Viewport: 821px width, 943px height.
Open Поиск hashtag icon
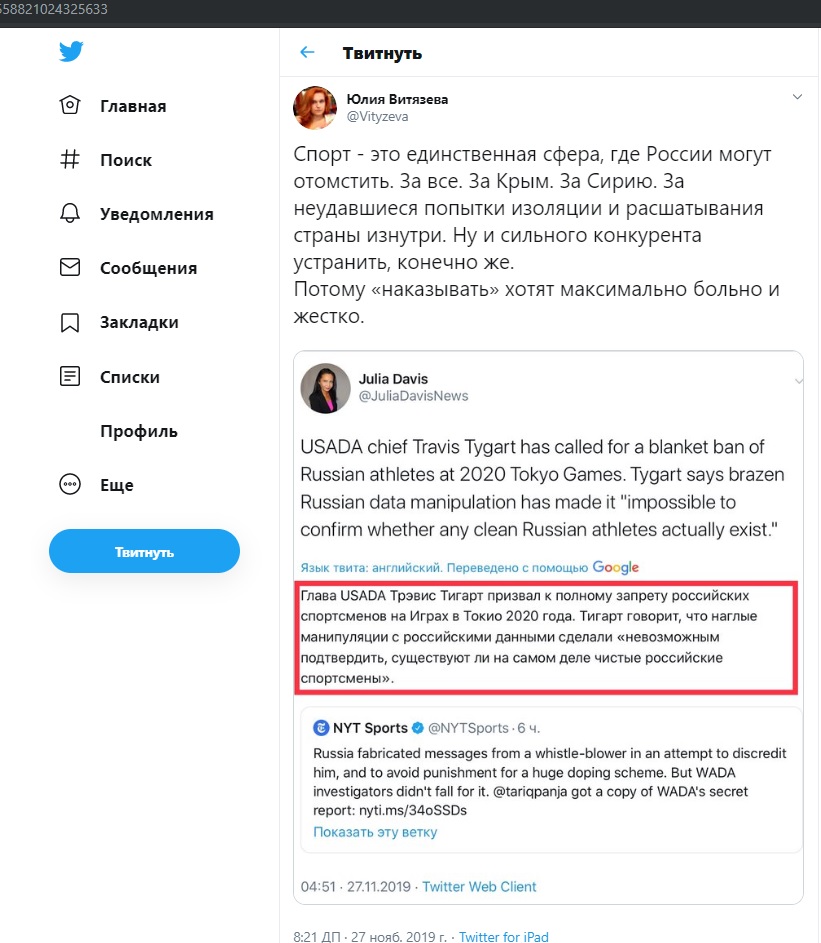[x=70, y=159]
